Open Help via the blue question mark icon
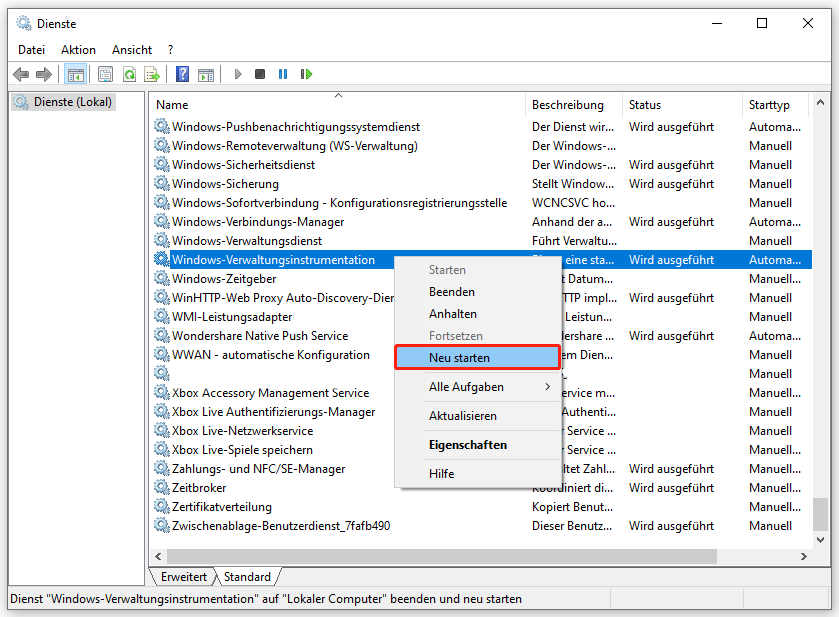 click(x=181, y=73)
